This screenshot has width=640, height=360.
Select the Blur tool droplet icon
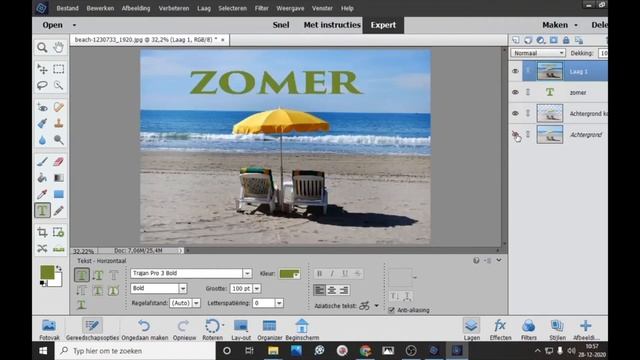pyautogui.click(x=42, y=140)
